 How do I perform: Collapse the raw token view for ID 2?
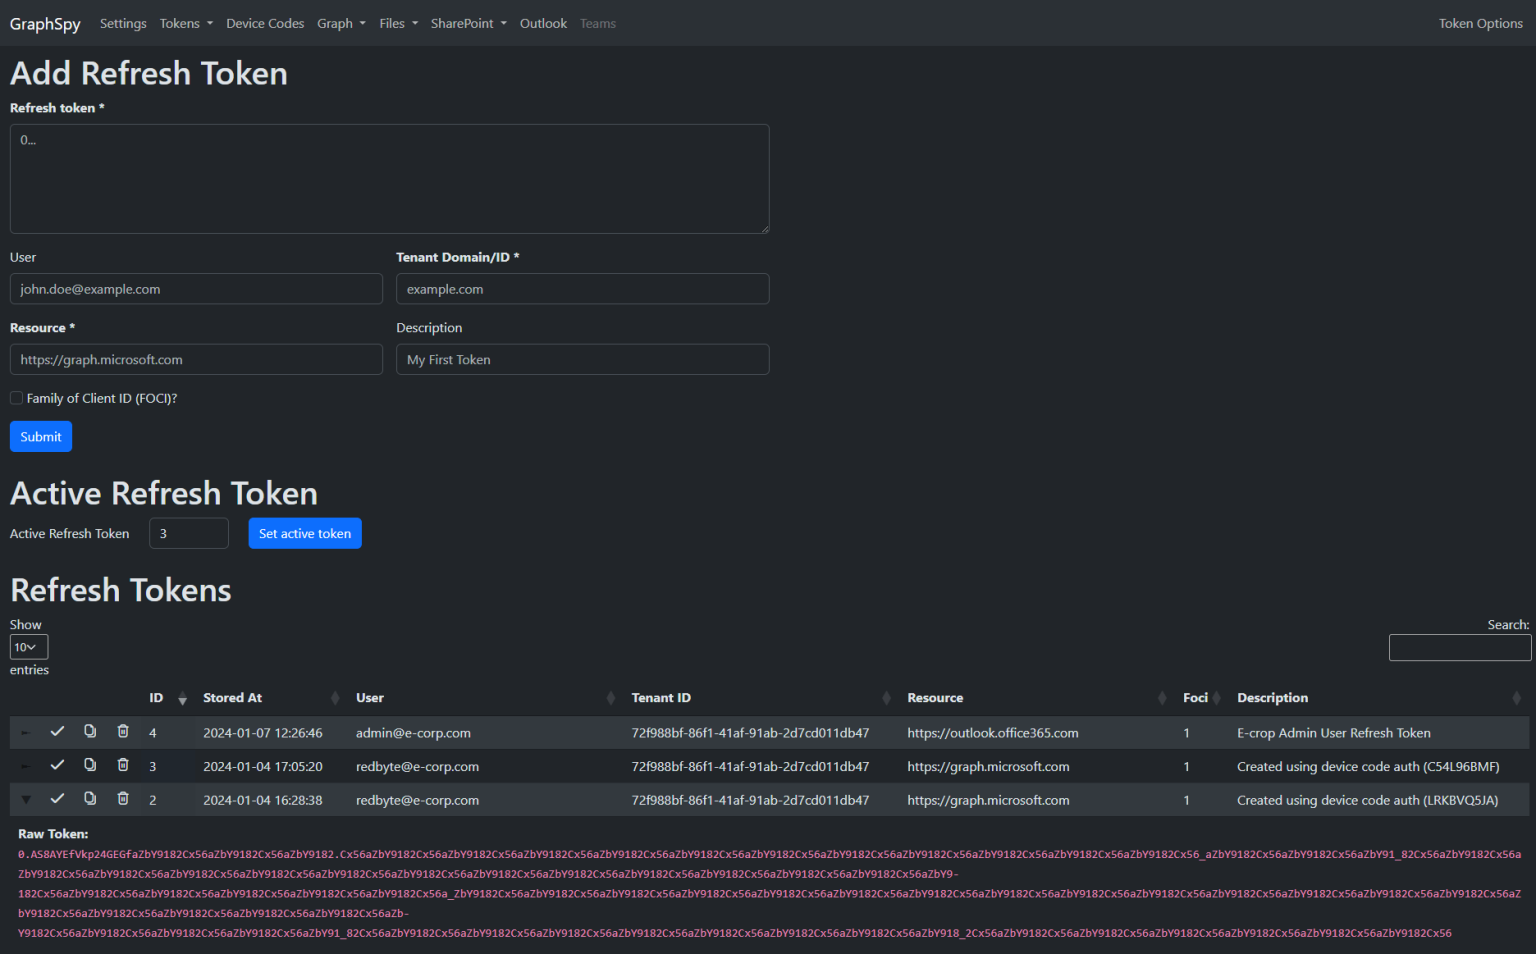point(25,798)
